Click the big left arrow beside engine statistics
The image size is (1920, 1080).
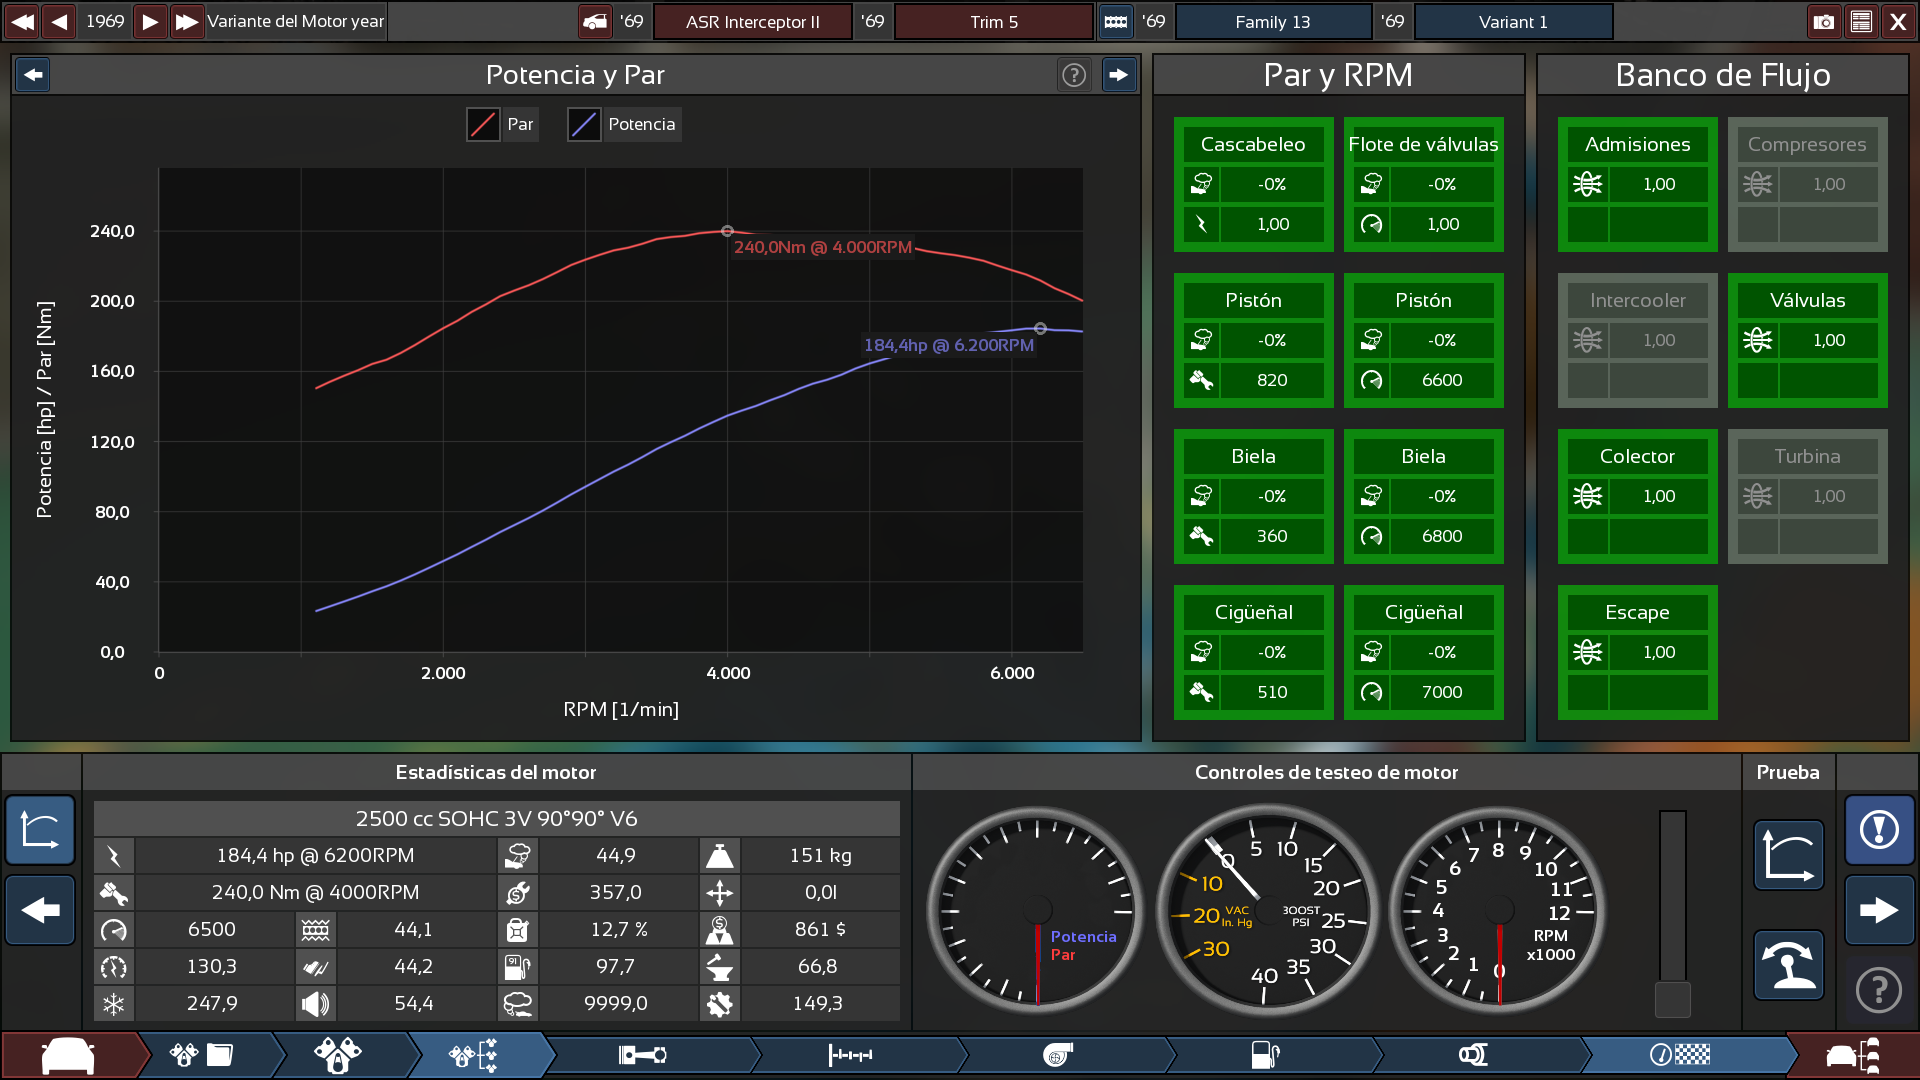pos(40,910)
